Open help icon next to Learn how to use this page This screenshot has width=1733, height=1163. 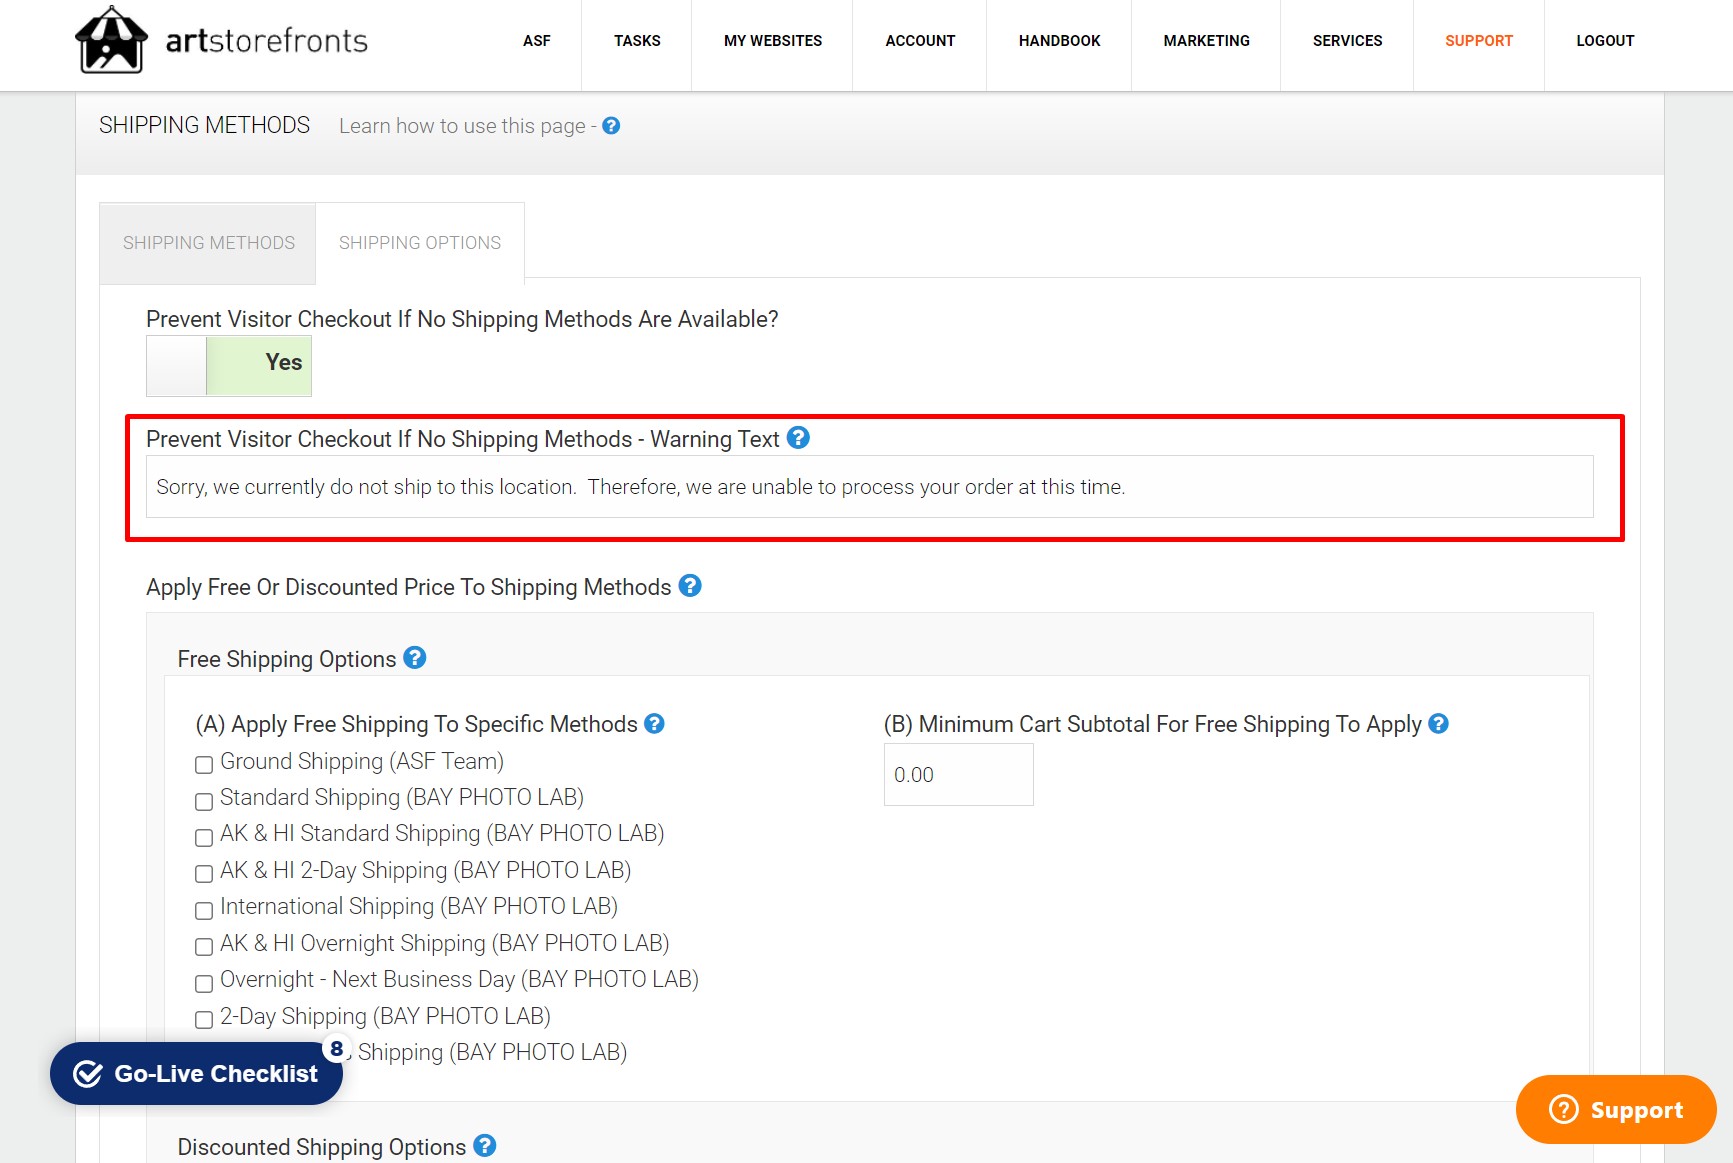[x=611, y=126]
